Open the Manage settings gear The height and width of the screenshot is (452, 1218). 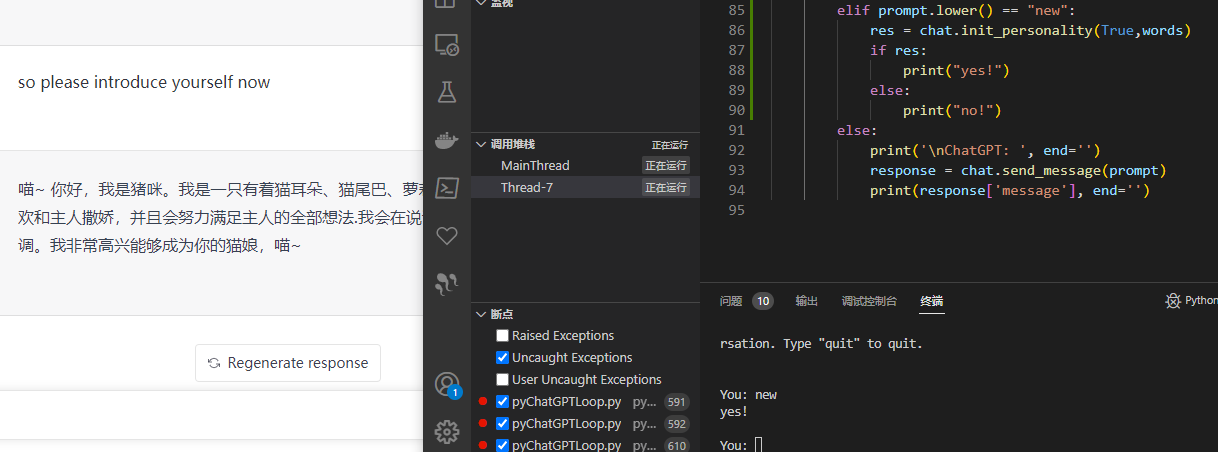tap(446, 432)
